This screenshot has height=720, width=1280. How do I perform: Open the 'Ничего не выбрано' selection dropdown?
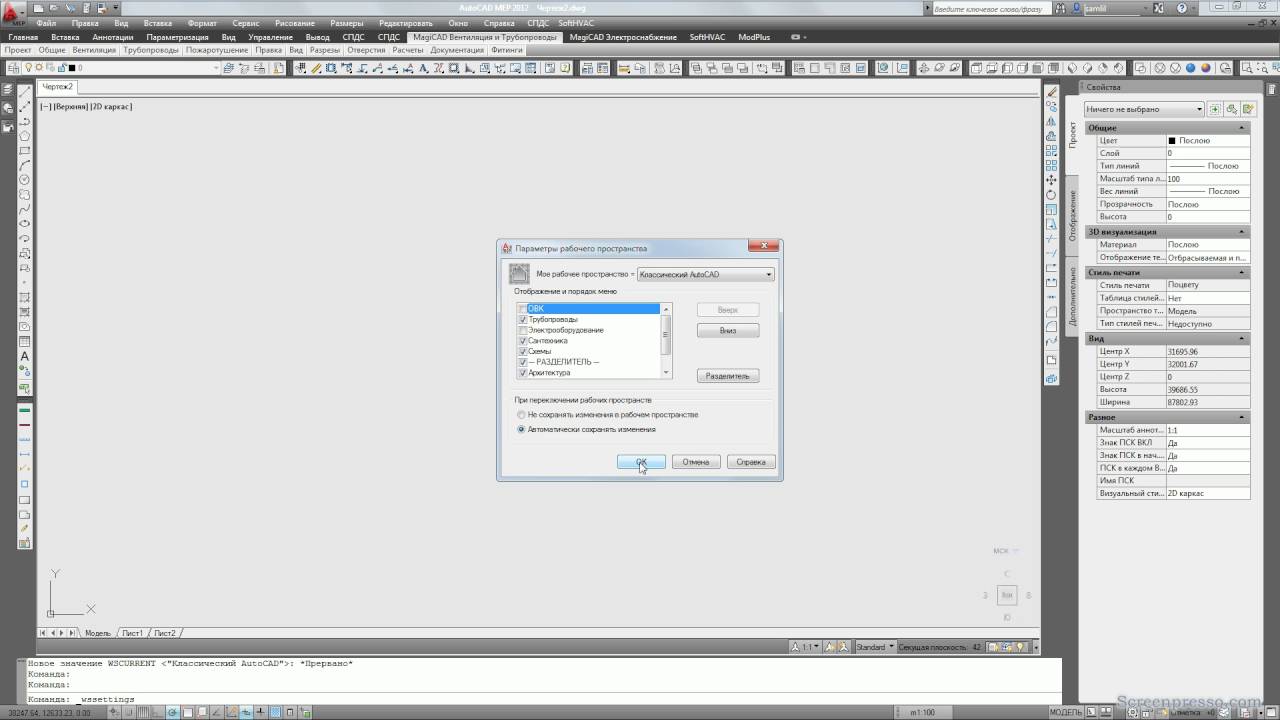point(1144,109)
